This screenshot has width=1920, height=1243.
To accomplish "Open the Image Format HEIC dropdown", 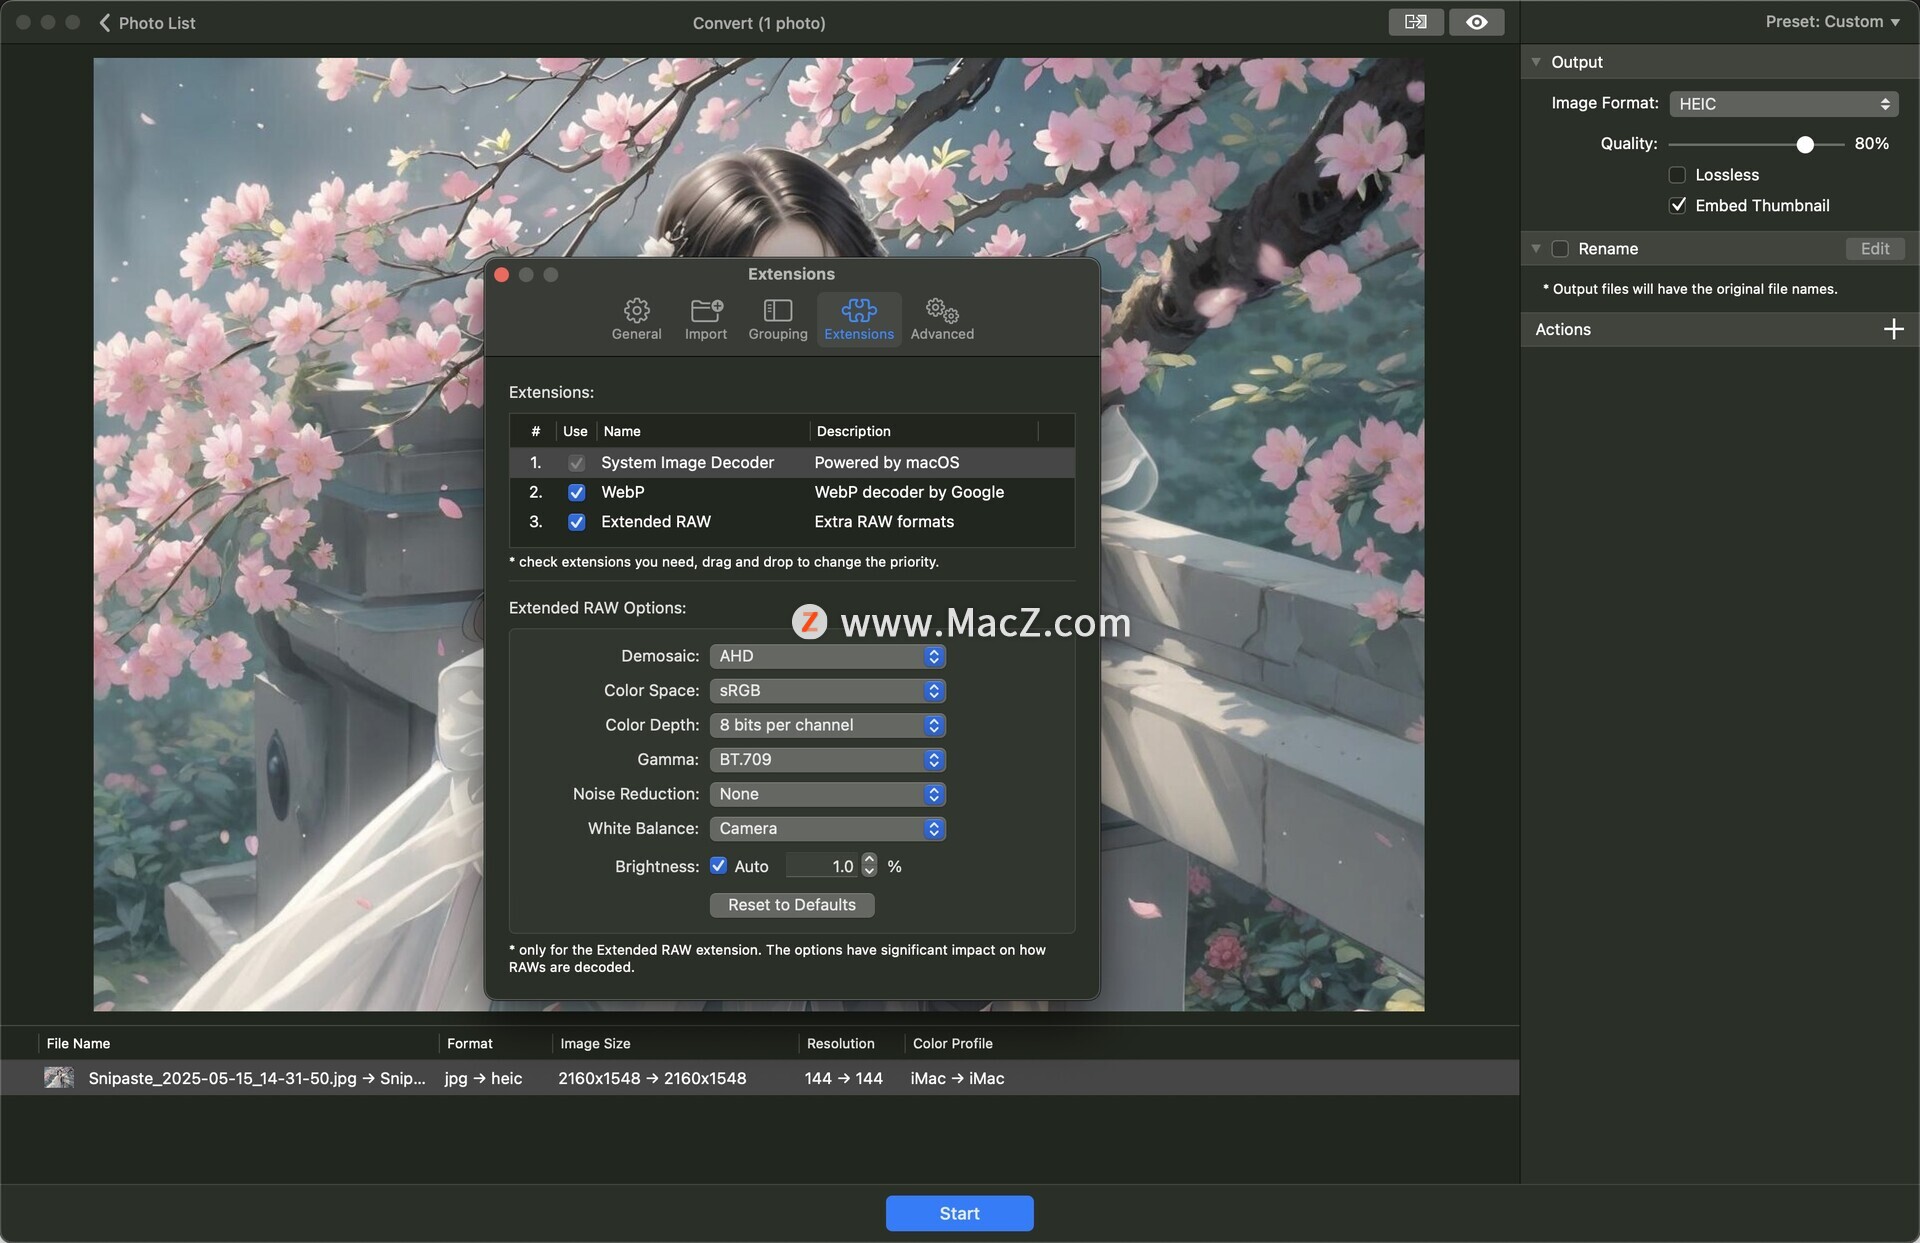I will tap(1783, 104).
